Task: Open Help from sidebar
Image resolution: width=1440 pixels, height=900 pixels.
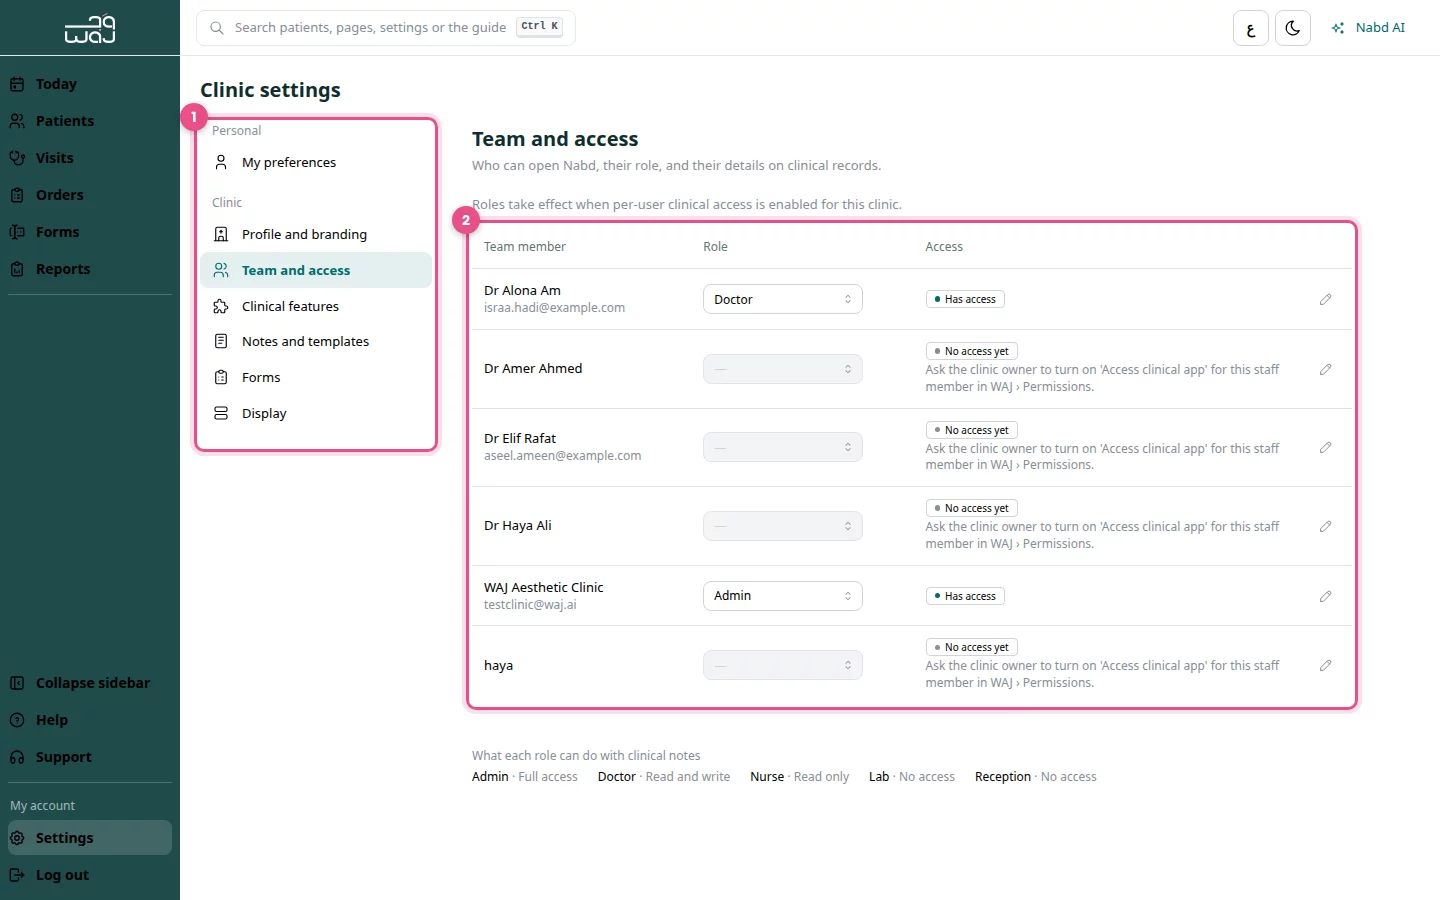Action: (x=90, y=720)
